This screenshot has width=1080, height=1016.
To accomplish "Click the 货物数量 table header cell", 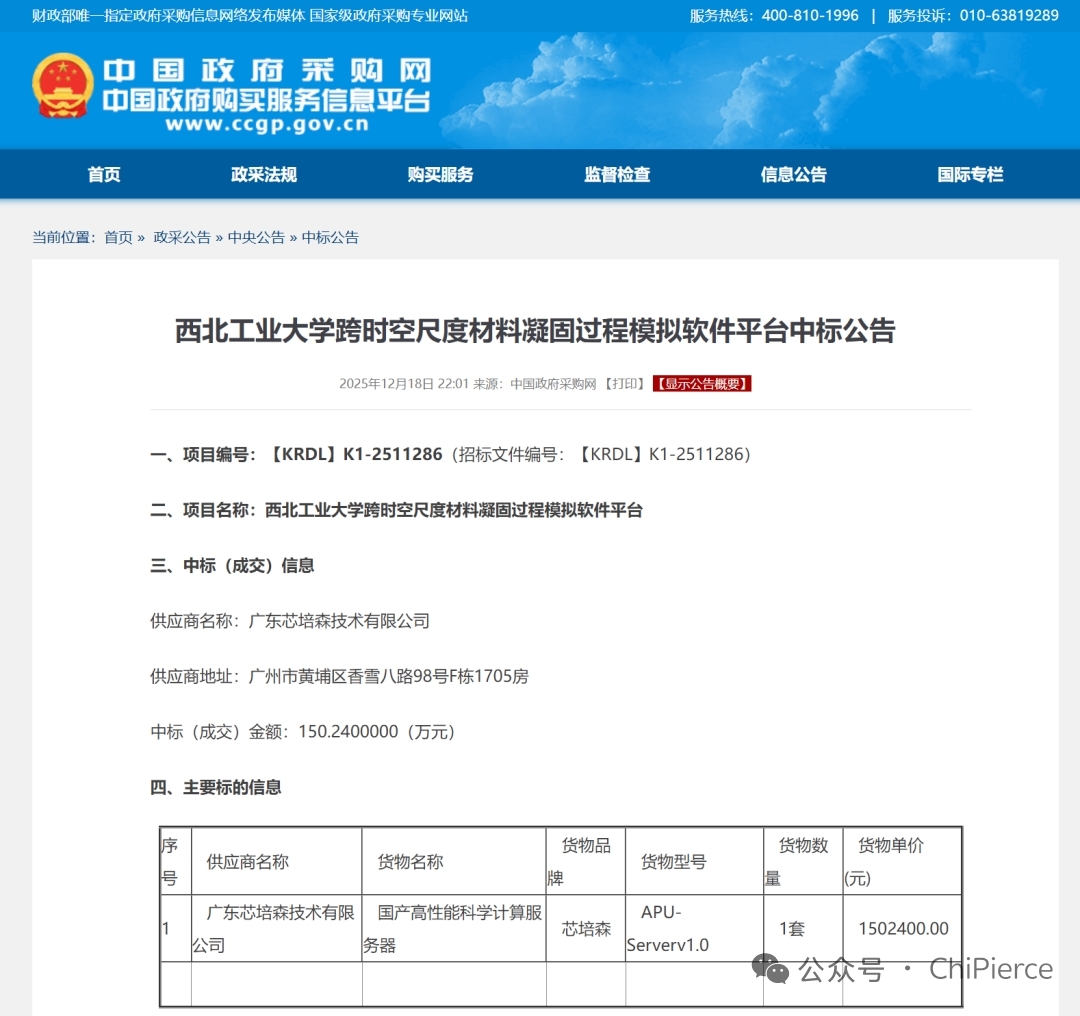I will point(803,862).
